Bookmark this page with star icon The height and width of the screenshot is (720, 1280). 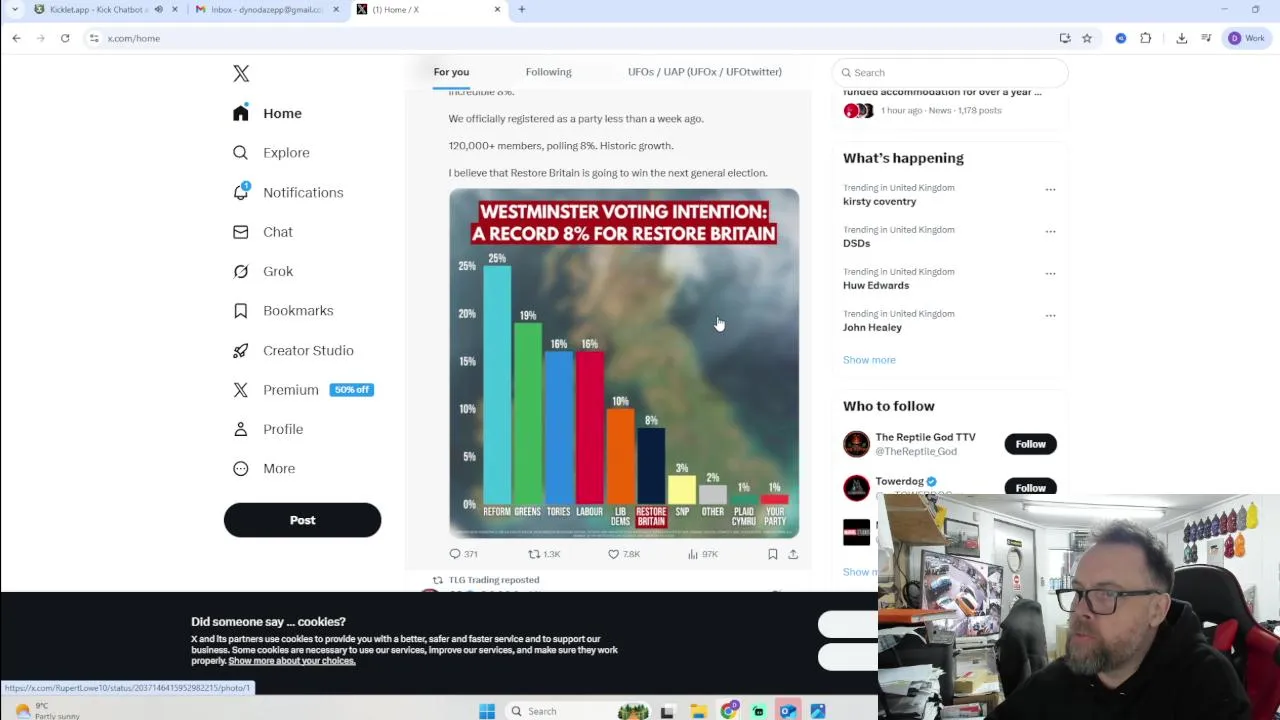point(1086,38)
